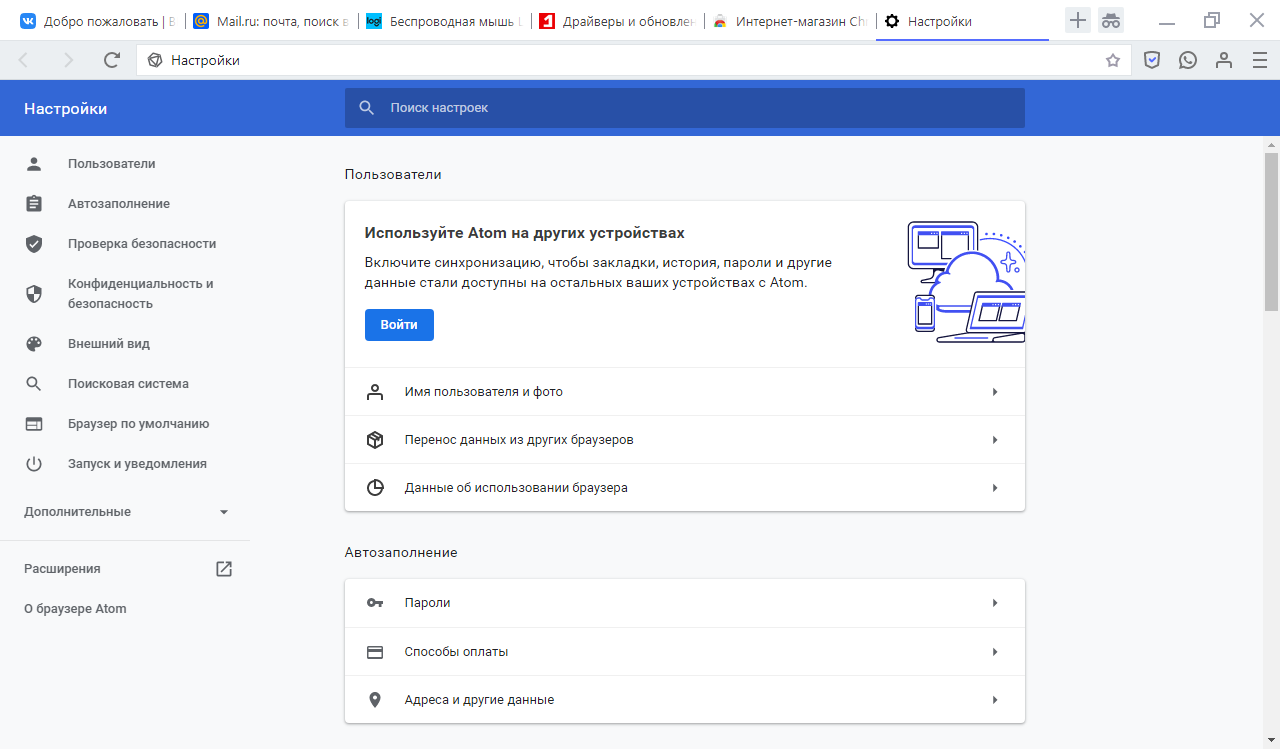Viewport: 1280px width, 749px height.
Task: Expand the Имя пользователя и фото row arrow
Action: 995,392
